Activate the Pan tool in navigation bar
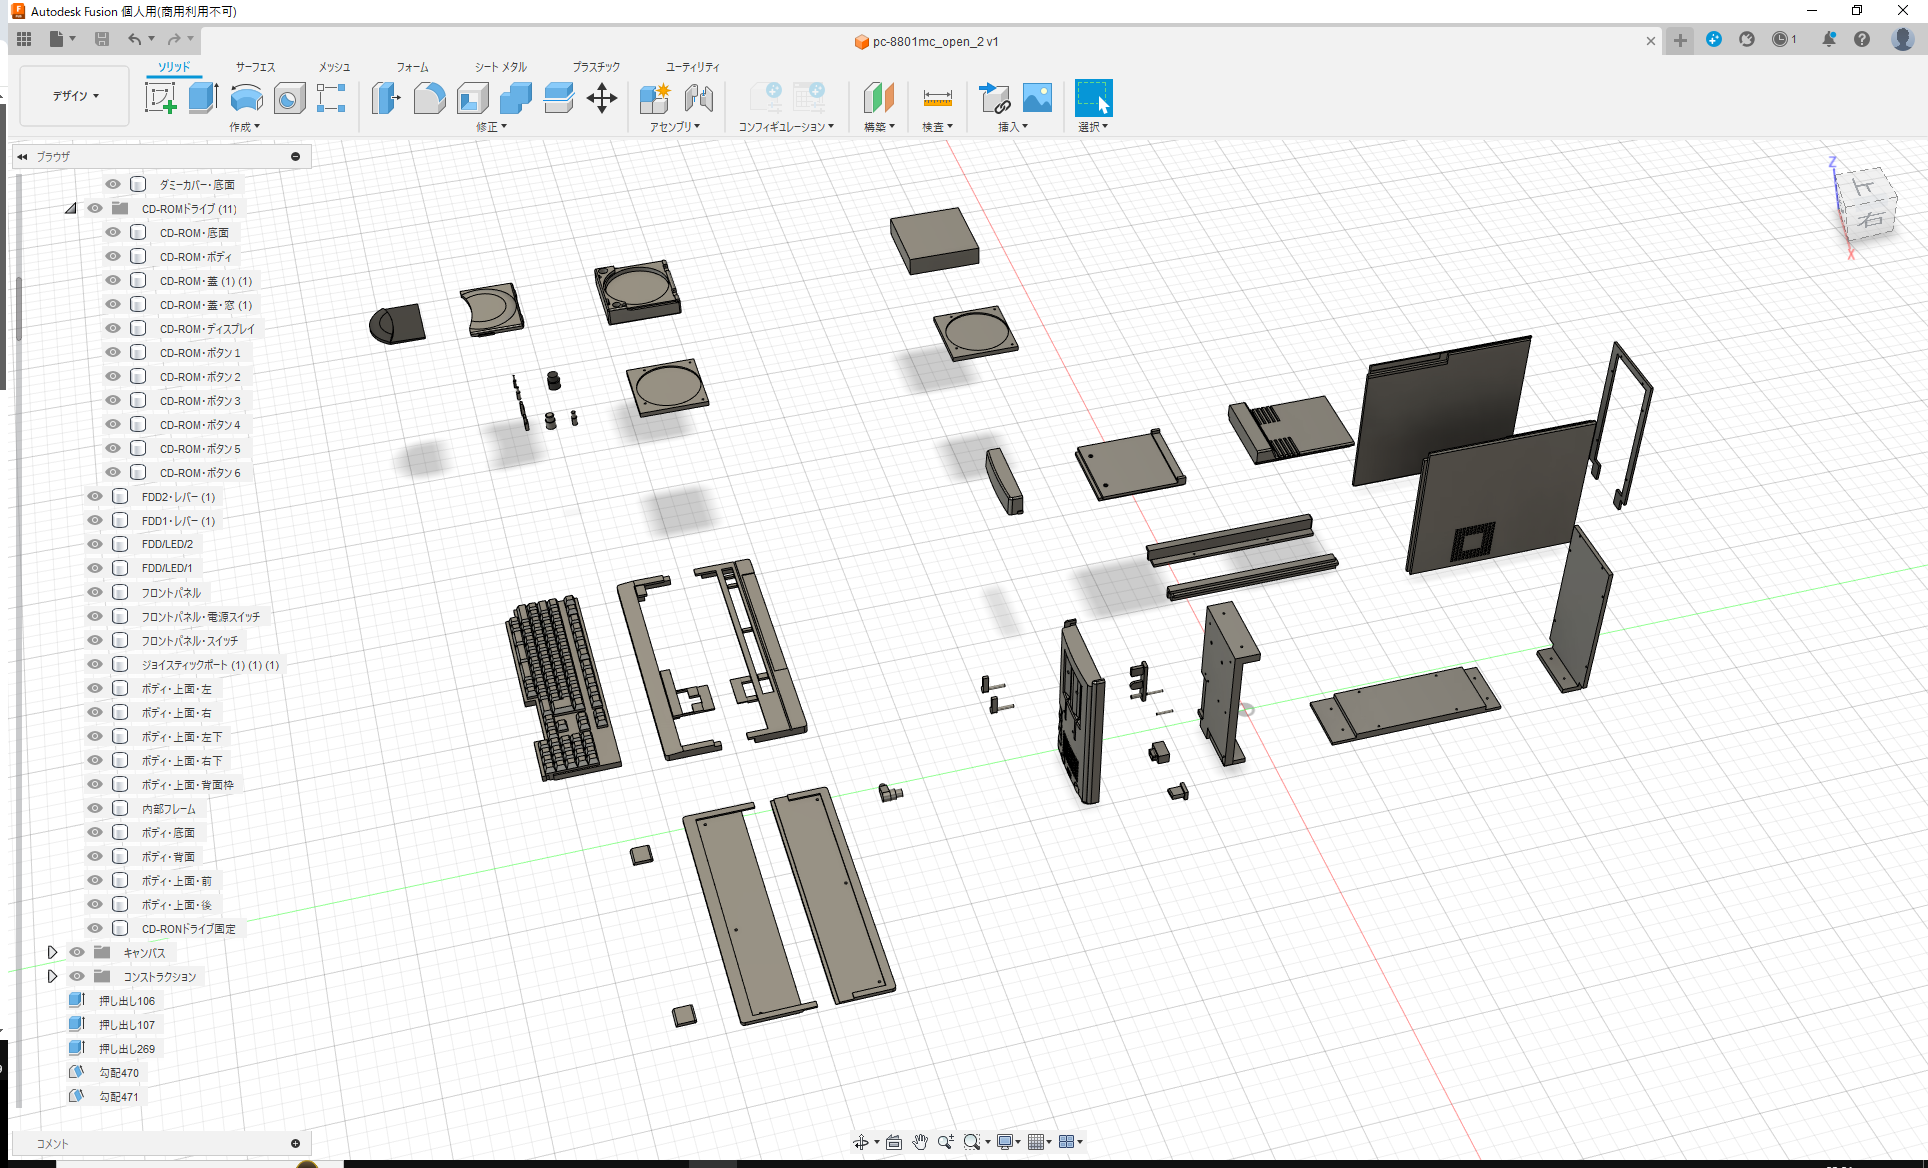 (919, 1141)
